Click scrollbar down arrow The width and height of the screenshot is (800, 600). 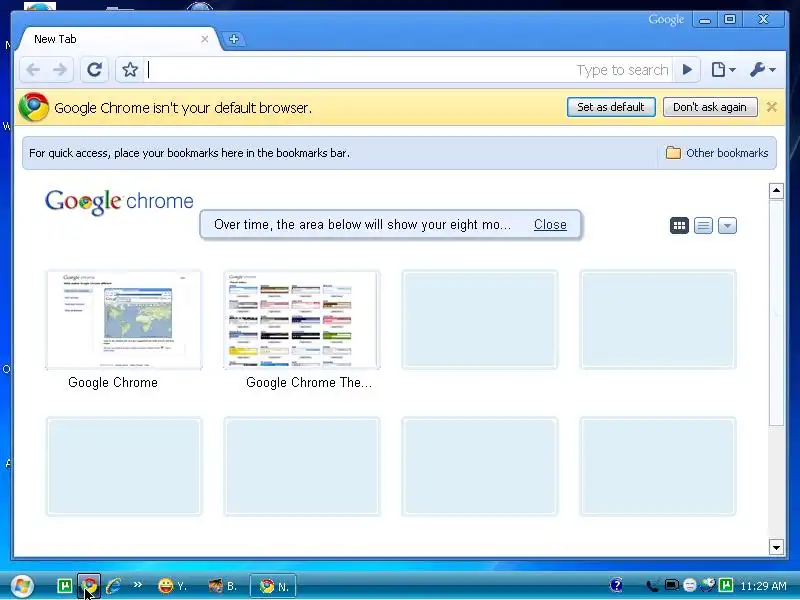coord(776,547)
